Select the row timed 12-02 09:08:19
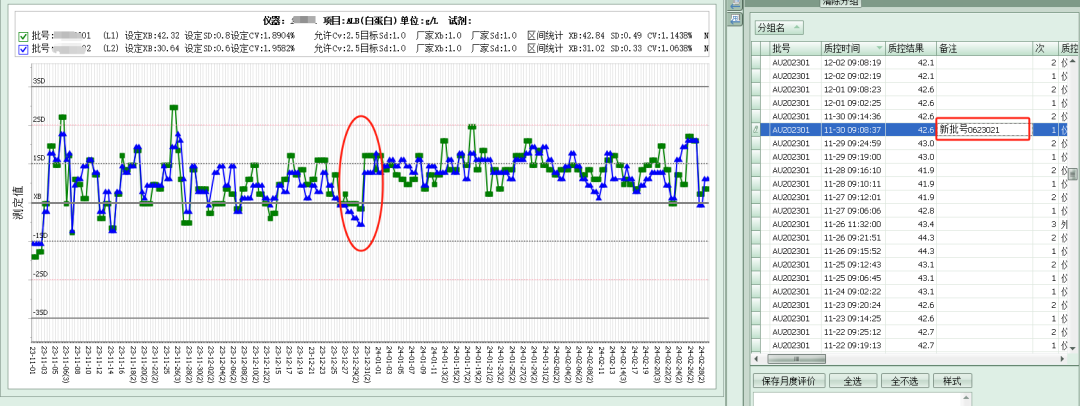Screen dimensions: 1080x406 coord(909,63)
